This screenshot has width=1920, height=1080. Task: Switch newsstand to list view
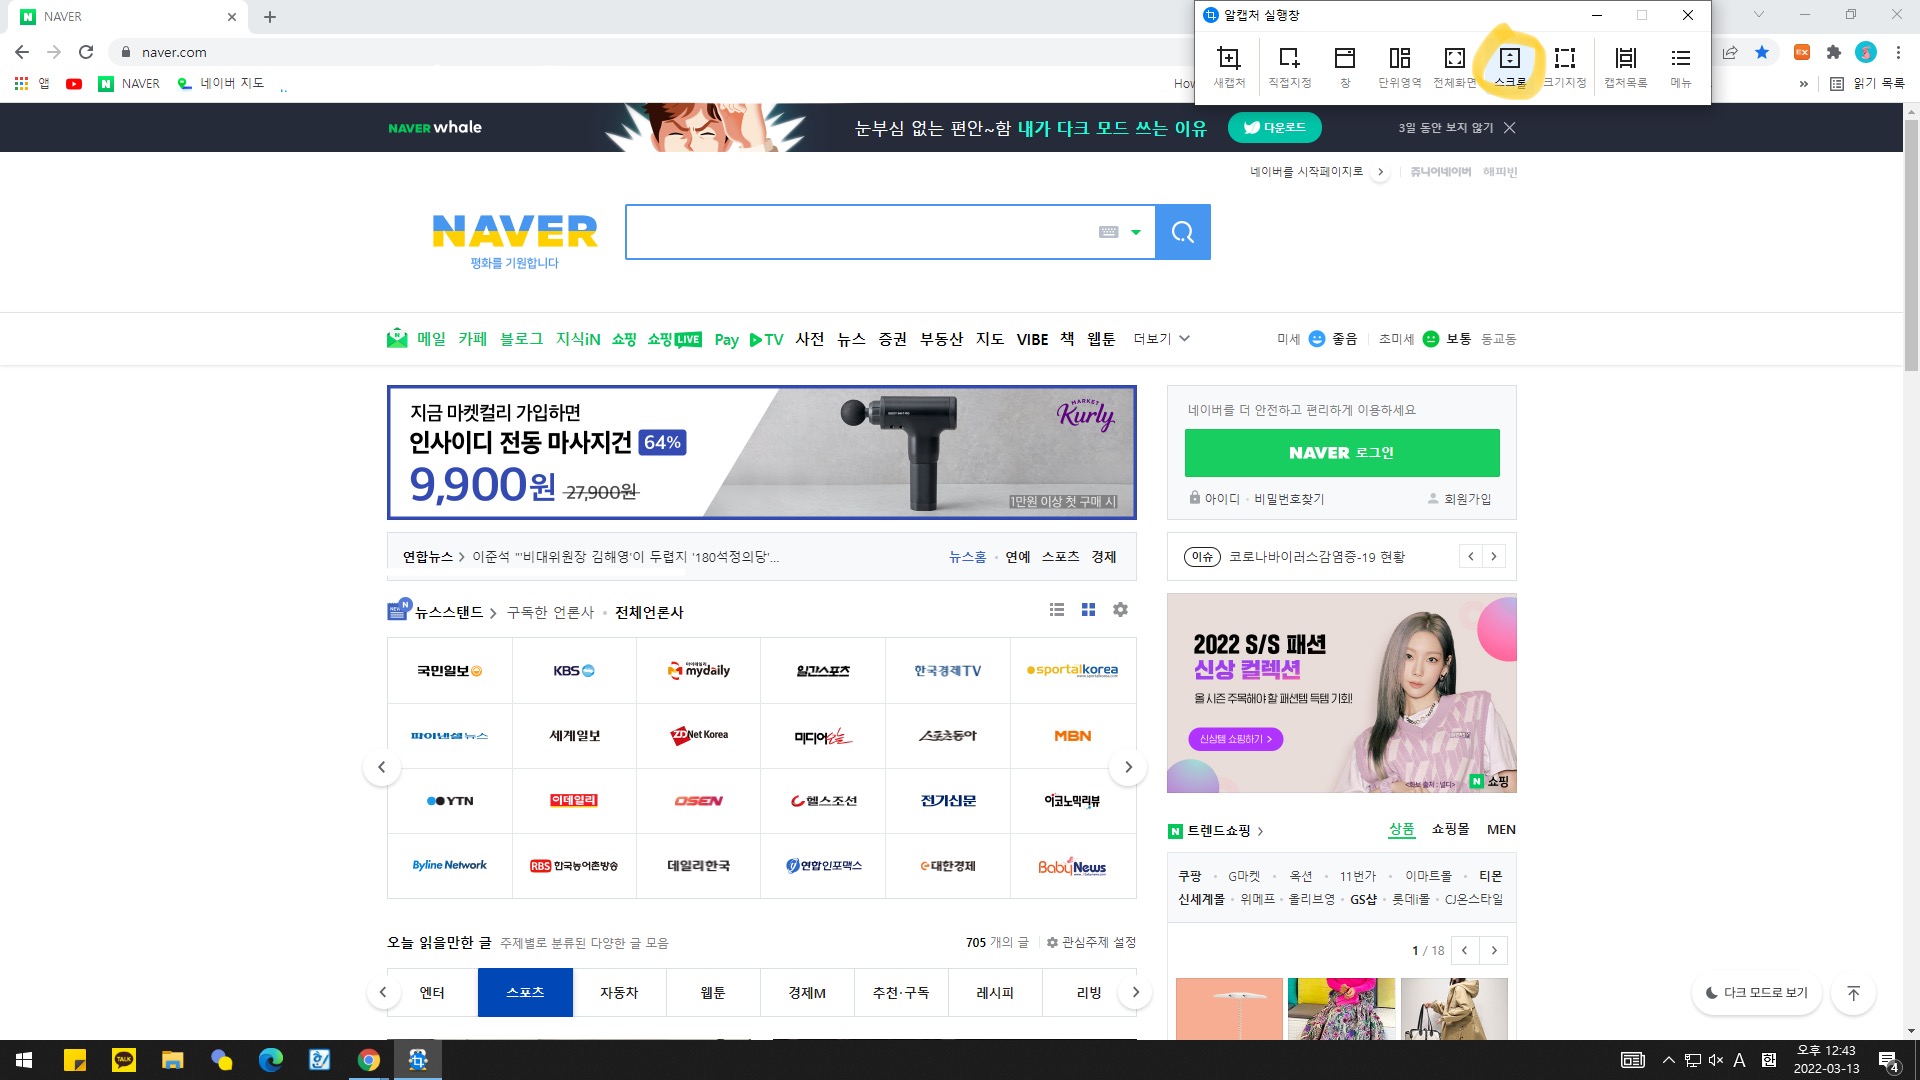tap(1056, 610)
